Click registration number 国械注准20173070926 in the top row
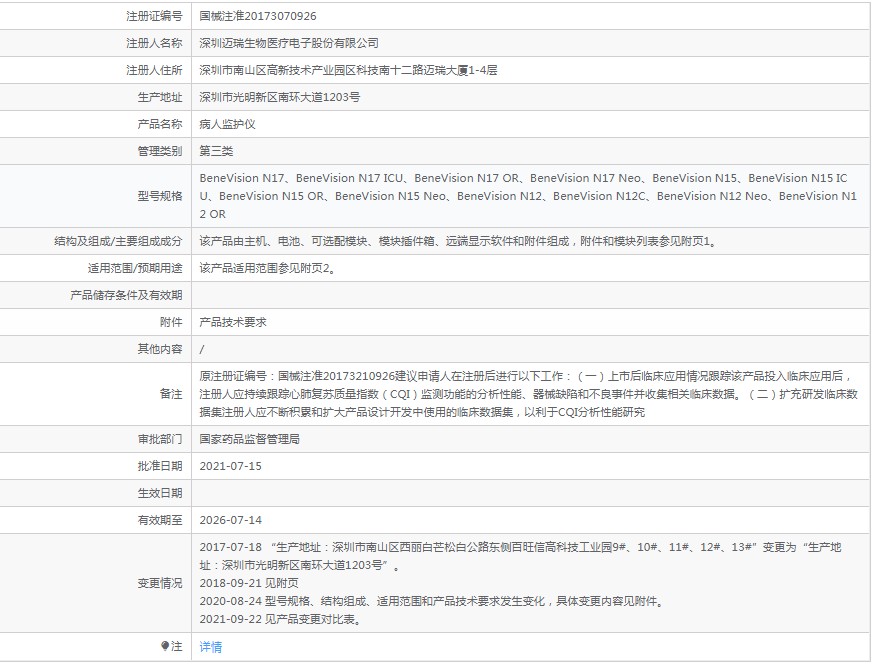The width and height of the screenshot is (873, 668). pos(258,16)
